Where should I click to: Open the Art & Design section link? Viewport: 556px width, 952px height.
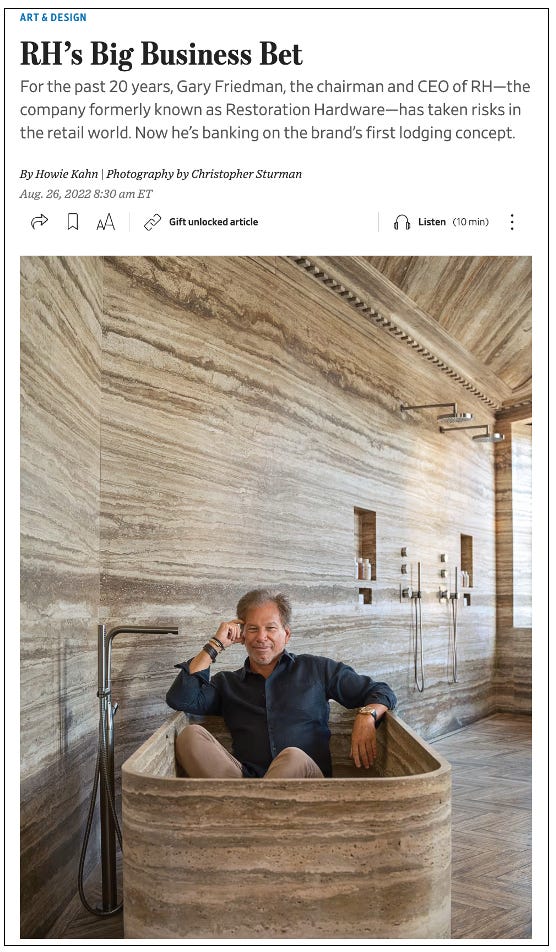53,17
